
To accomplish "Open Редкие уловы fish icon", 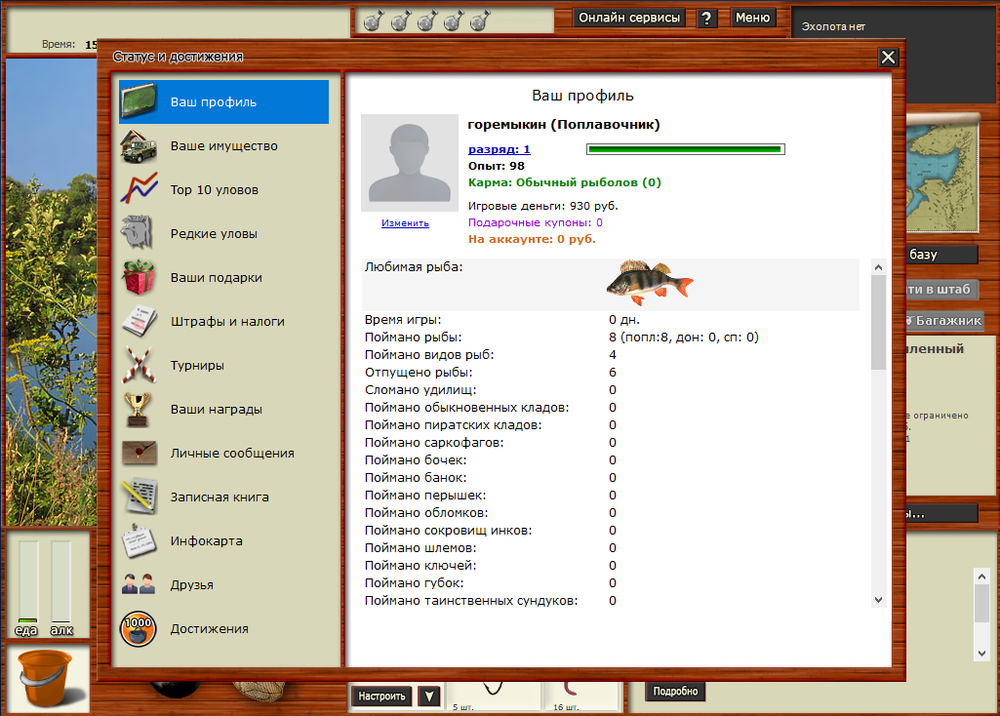I will pyautogui.click(x=139, y=234).
